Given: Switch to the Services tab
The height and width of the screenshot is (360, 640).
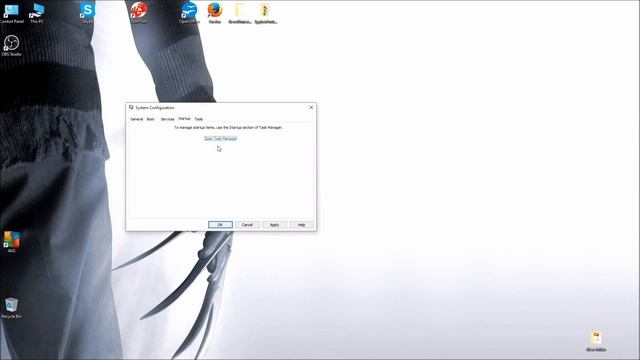Looking at the screenshot, I should 167,119.
